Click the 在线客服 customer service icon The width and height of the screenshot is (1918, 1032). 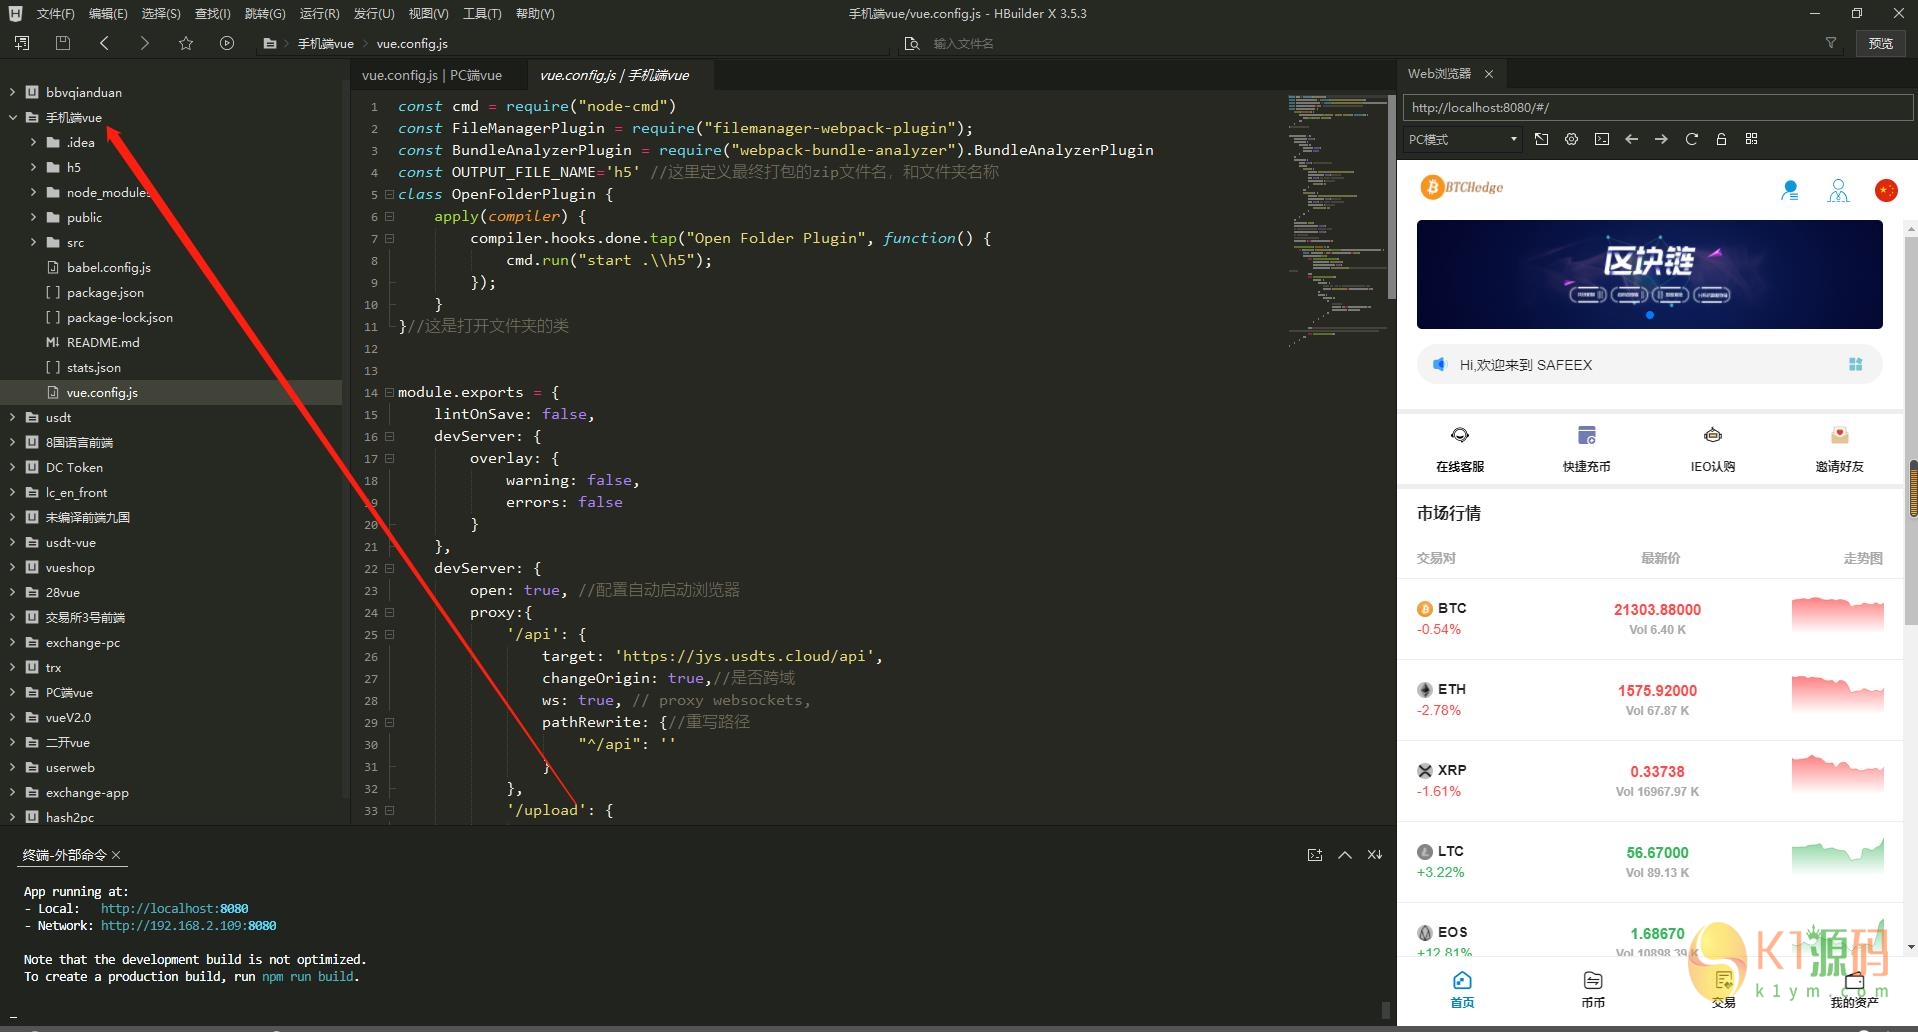1459,436
